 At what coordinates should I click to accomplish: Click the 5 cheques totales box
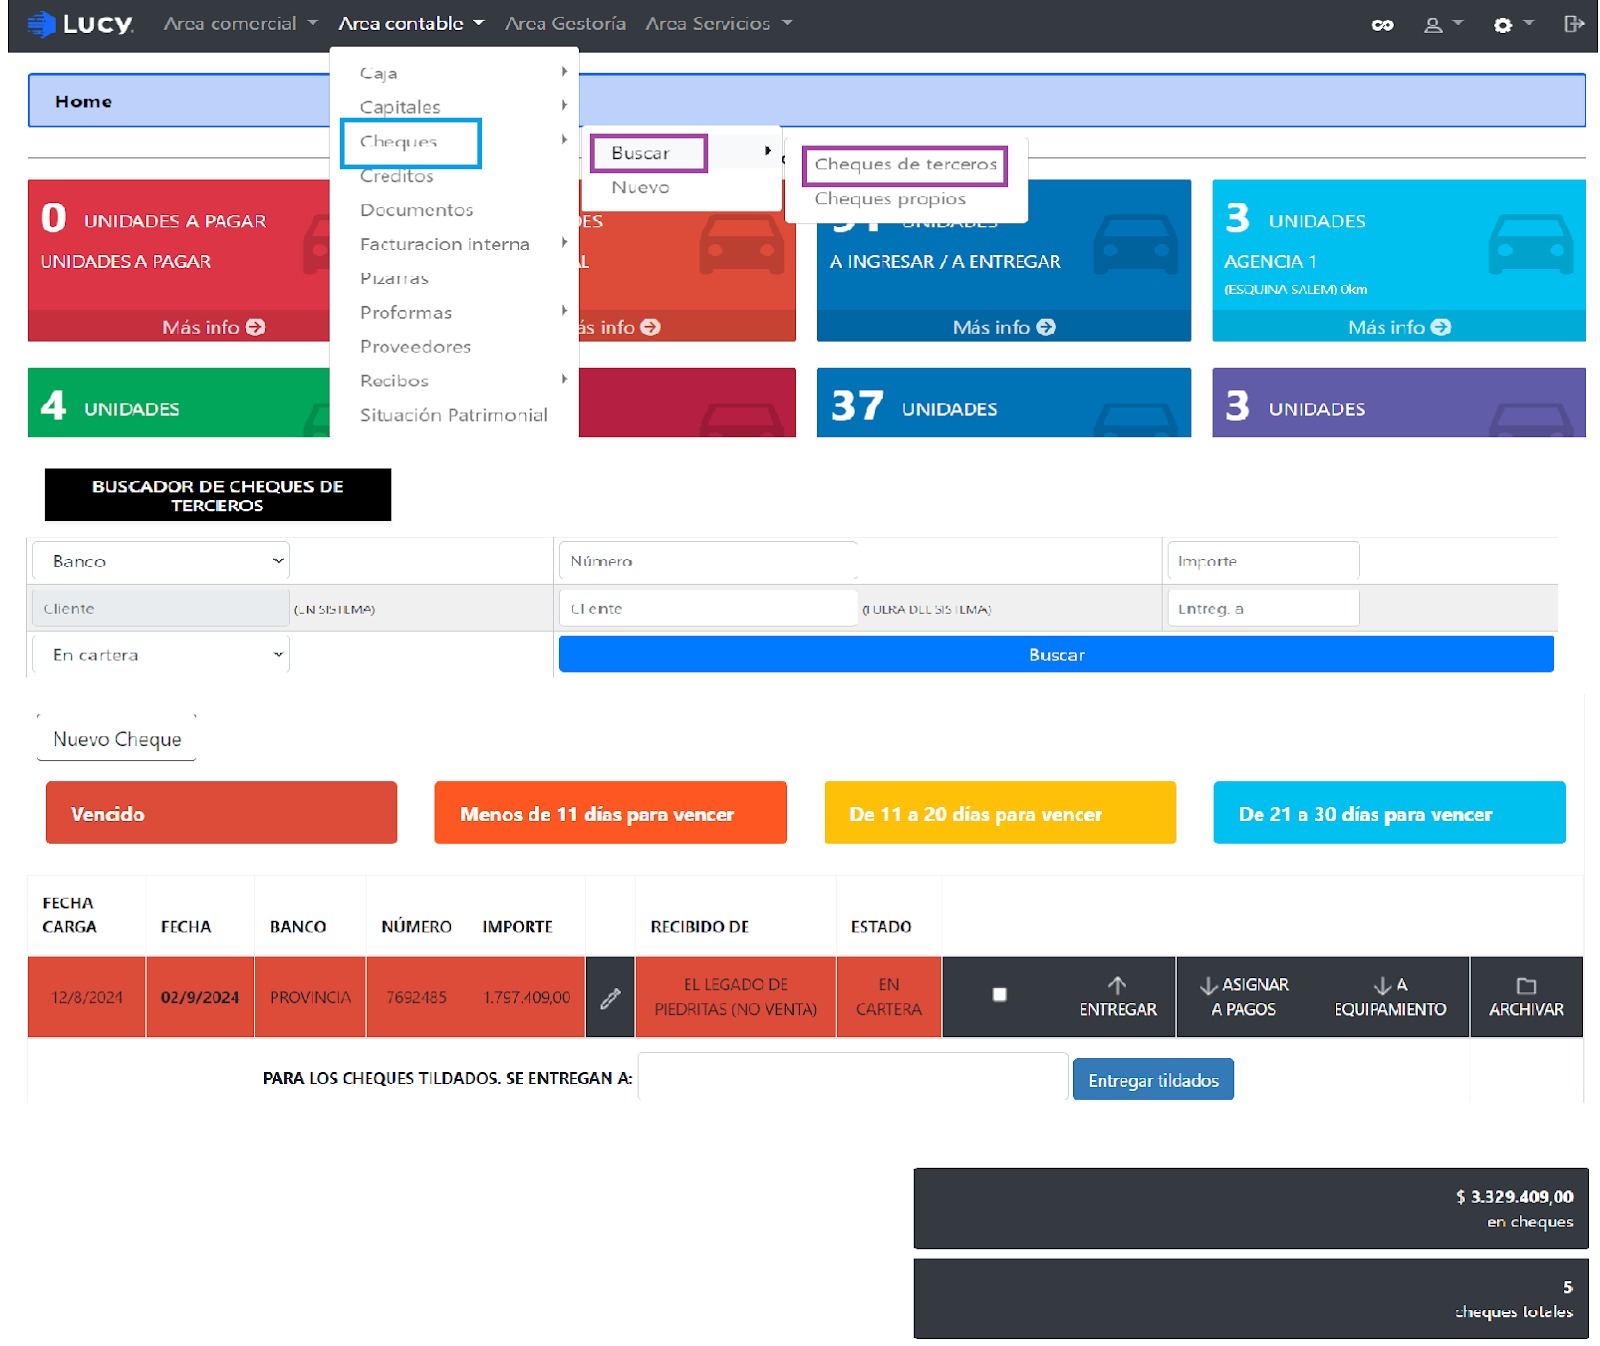pyautogui.click(x=1250, y=1298)
